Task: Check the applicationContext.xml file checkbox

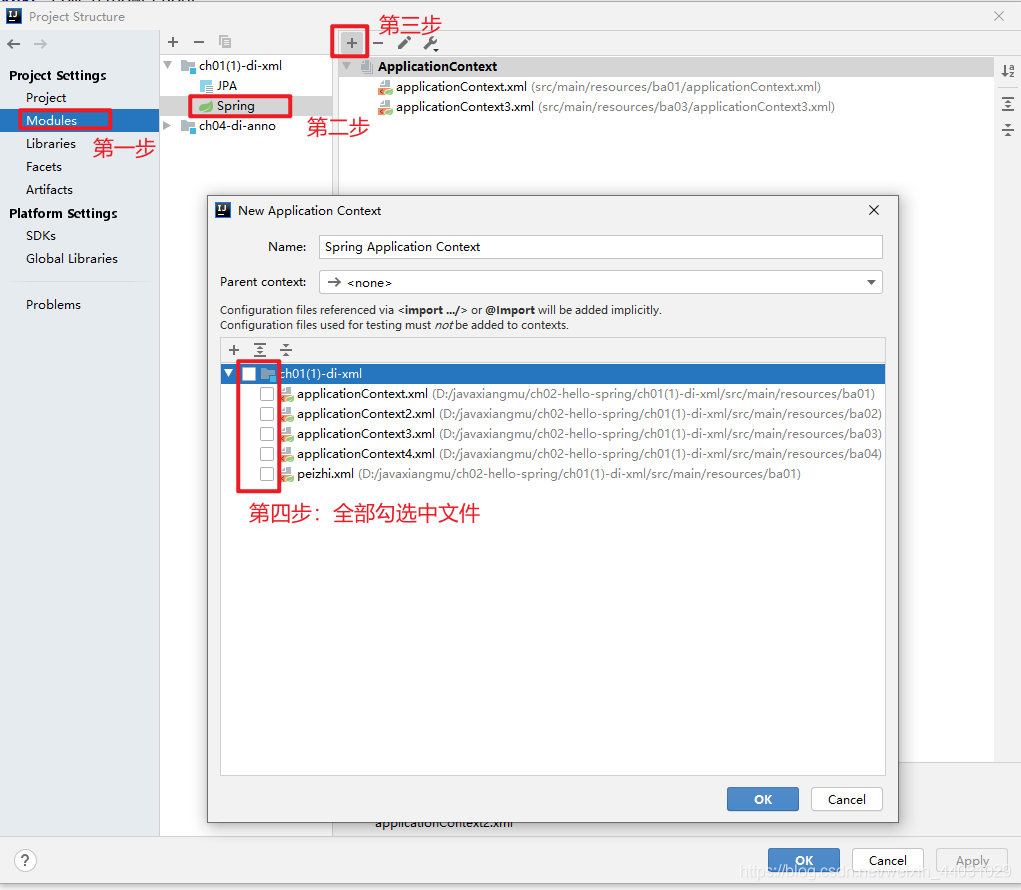Action: click(x=266, y=394)
